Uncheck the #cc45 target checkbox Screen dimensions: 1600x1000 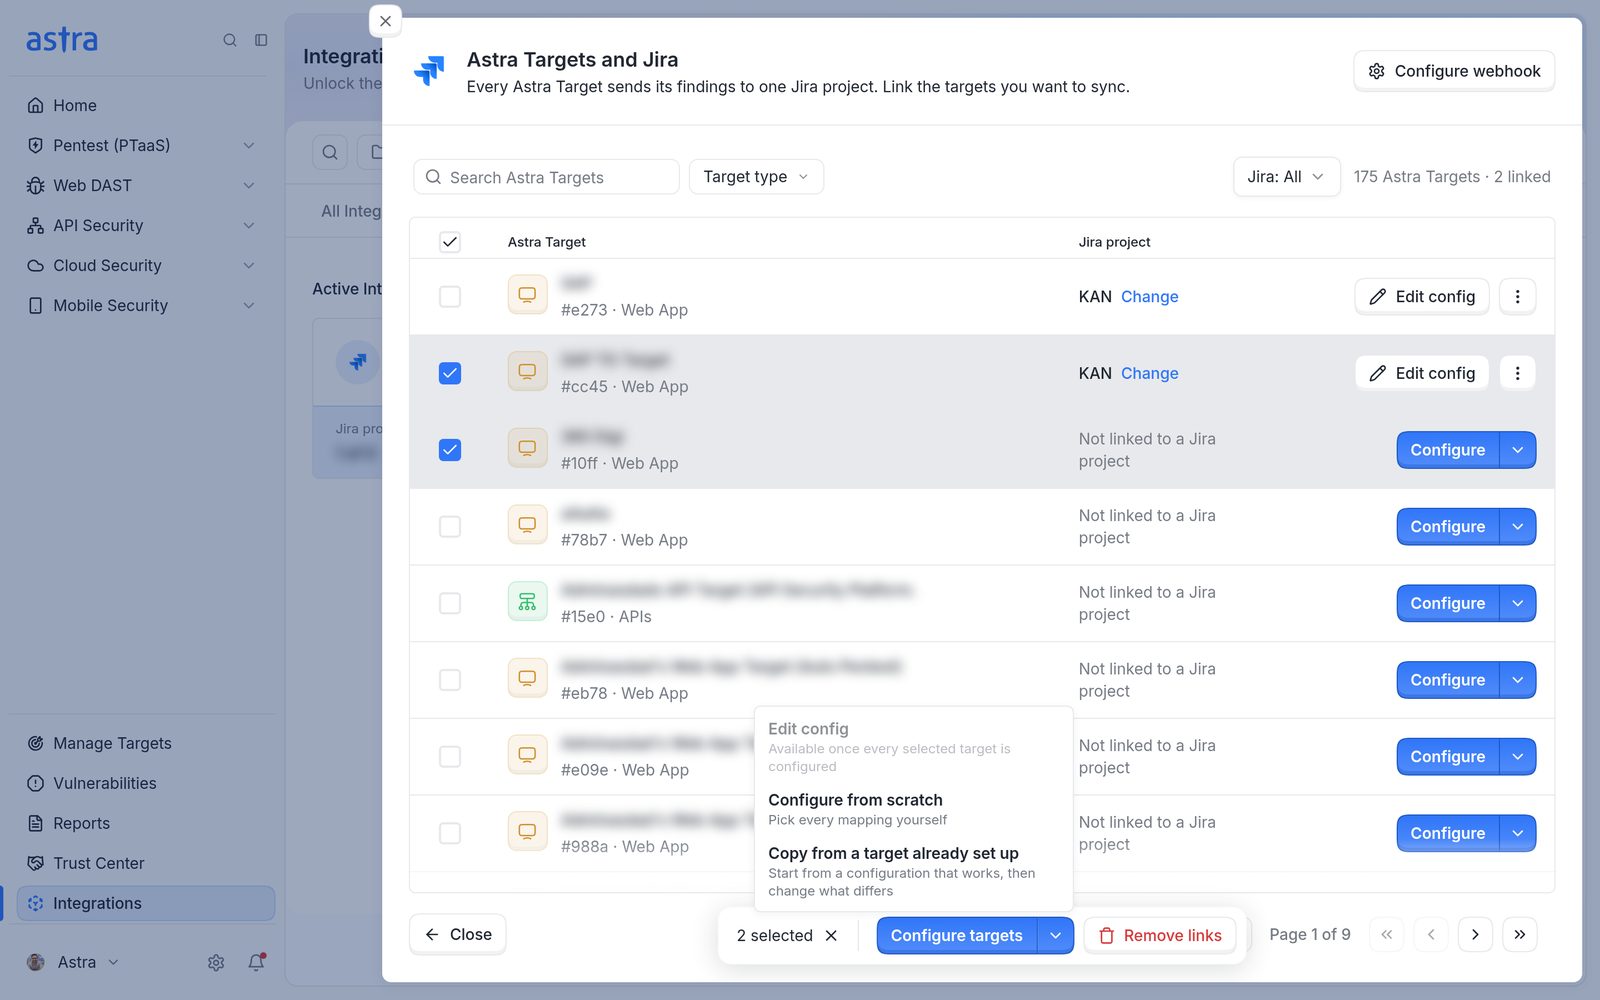[450, 373]
